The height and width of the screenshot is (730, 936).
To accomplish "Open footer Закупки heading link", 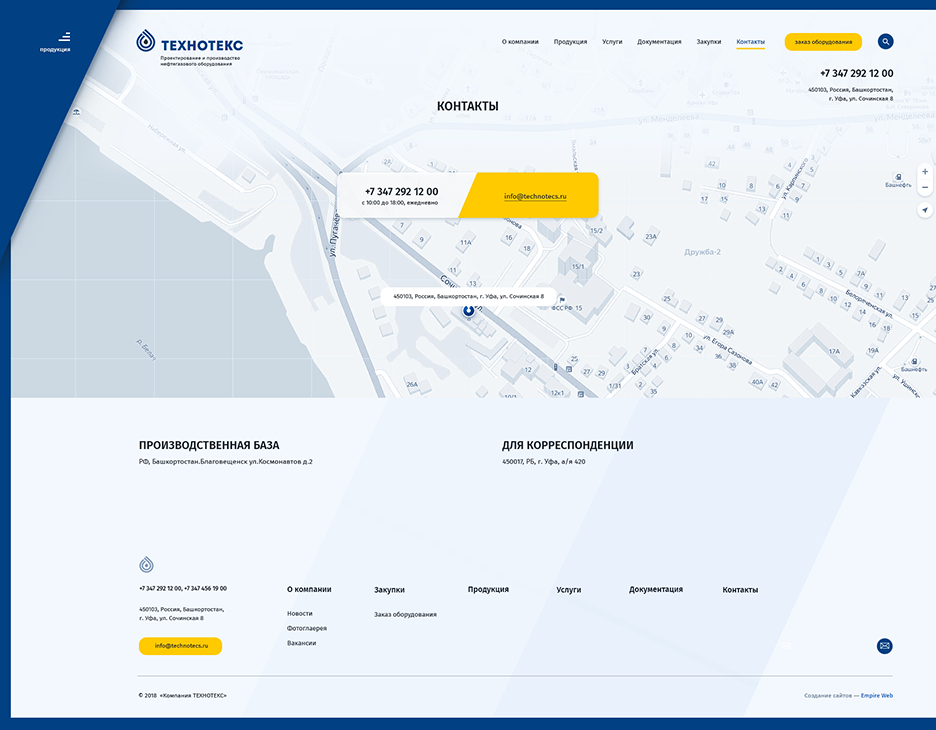I will pos(389,590).
